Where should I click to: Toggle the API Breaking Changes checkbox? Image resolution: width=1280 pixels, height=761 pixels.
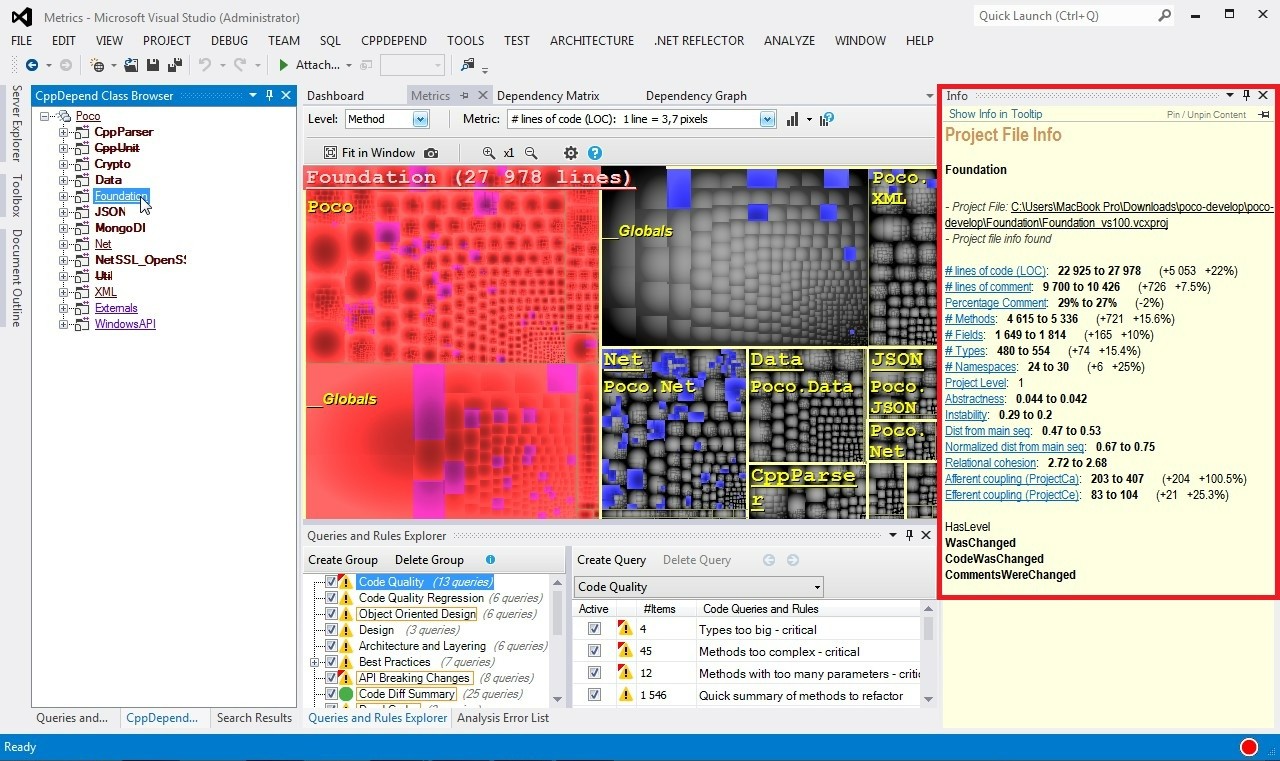[331, 678]
